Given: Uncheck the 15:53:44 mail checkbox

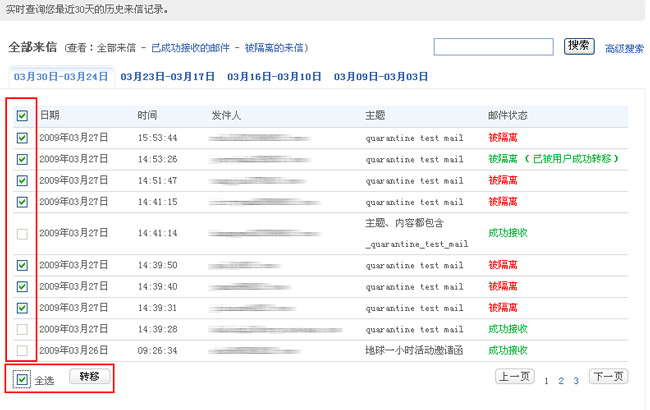Looking at the screenshot, I should pos(22,138).
